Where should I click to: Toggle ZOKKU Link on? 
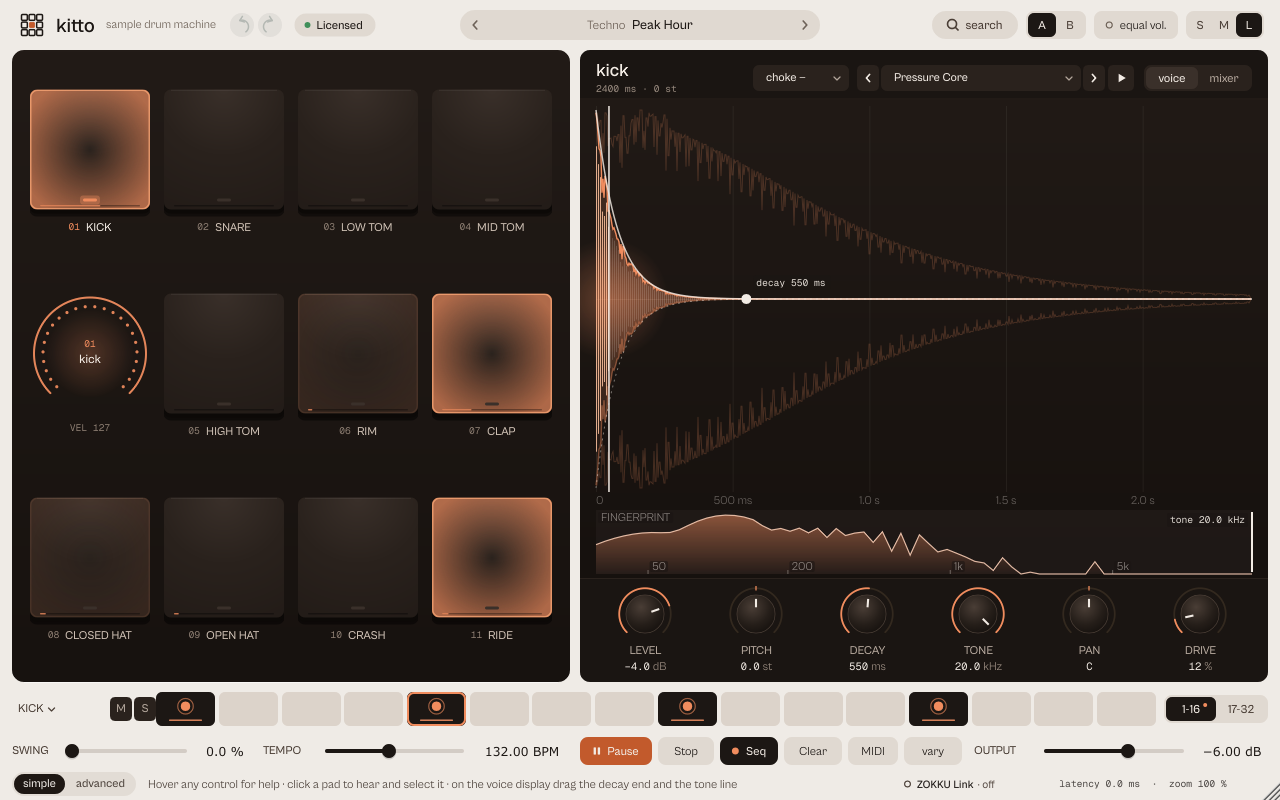[x=949, y=784]
